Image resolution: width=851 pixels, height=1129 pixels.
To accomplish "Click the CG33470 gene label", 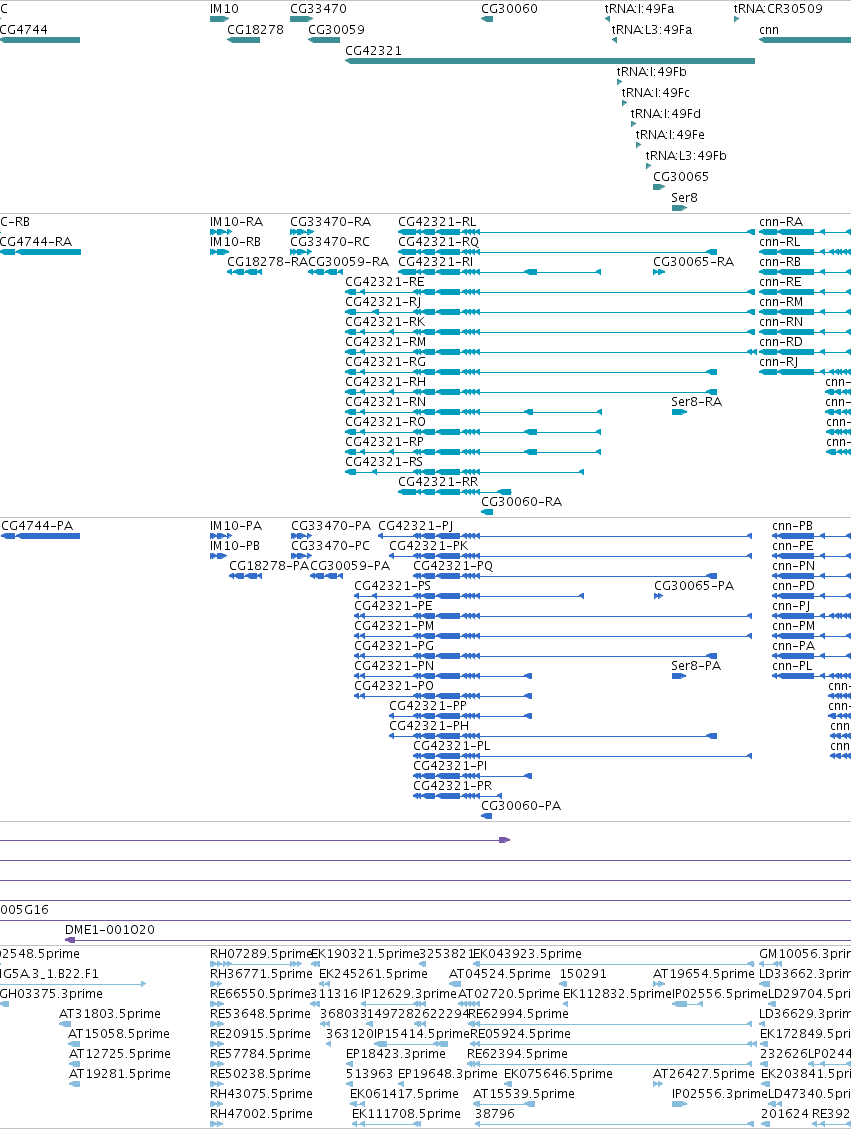I will click(318, 9).
